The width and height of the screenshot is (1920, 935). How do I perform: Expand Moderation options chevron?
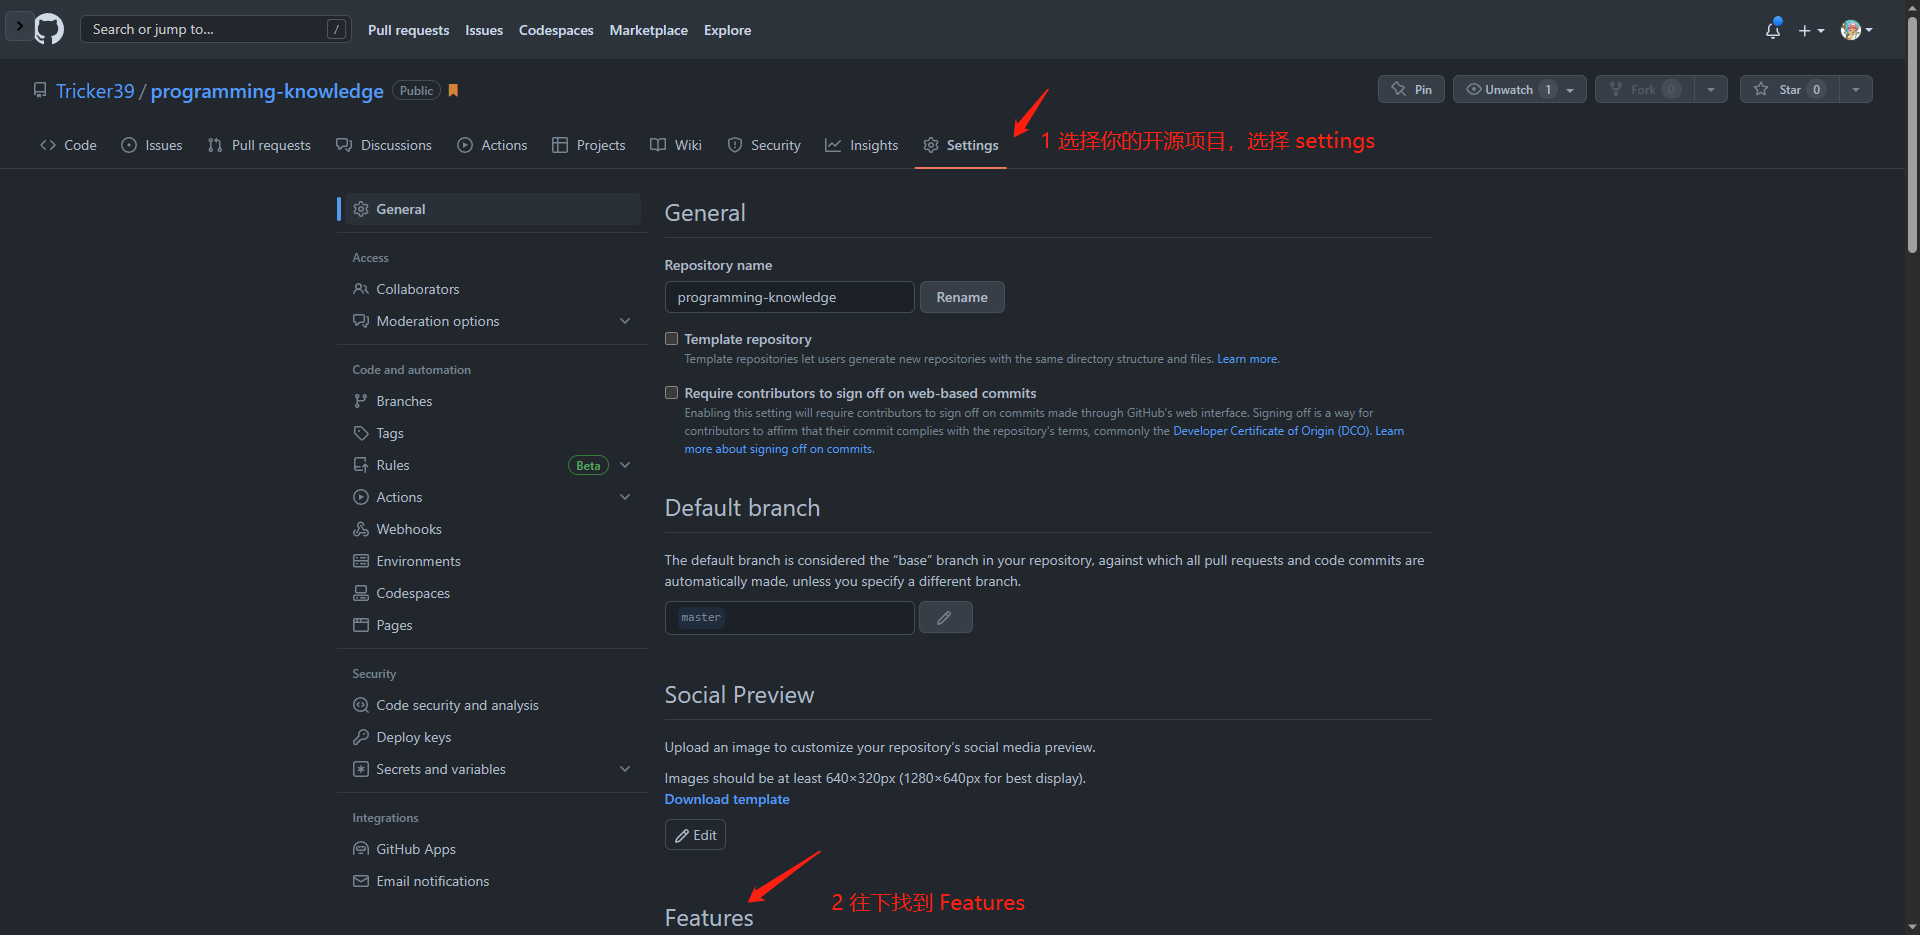[x=625, y=321]
